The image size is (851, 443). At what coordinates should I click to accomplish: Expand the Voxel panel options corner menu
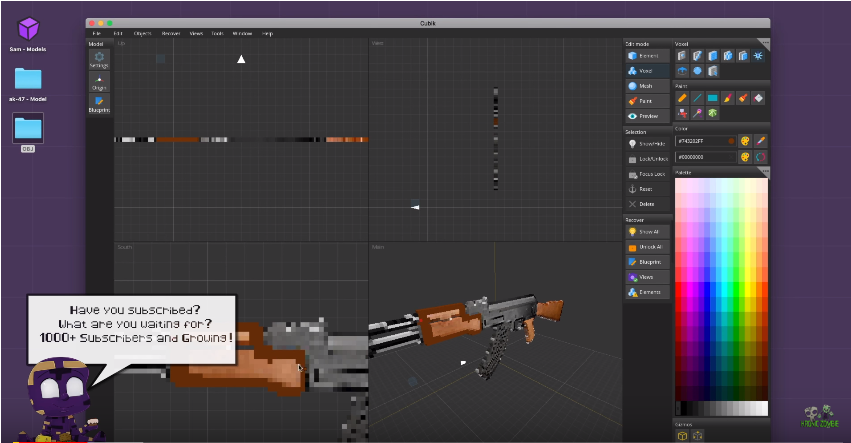pyautogui.click(x=764, y=44)
